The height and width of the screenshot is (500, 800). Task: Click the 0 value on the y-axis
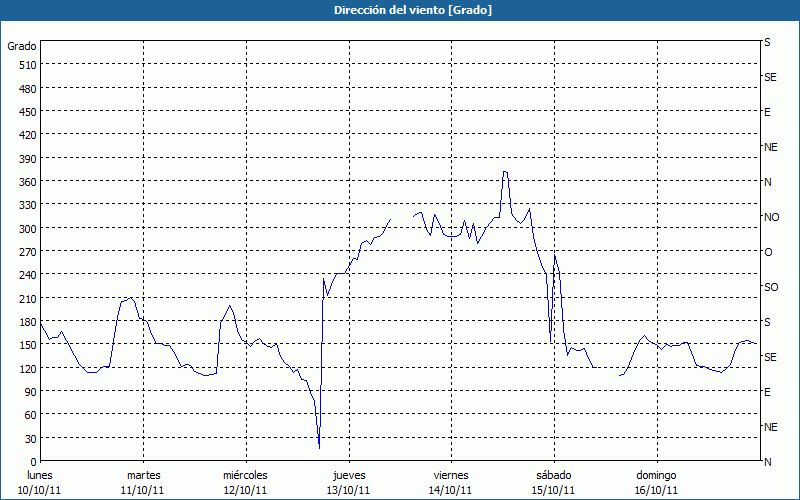point(33,462)
